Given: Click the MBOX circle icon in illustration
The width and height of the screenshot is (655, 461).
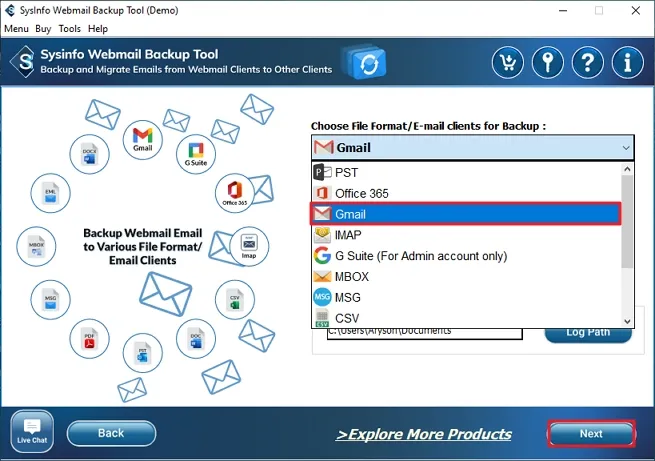Looking at the screenshot, I should point(36,246).
